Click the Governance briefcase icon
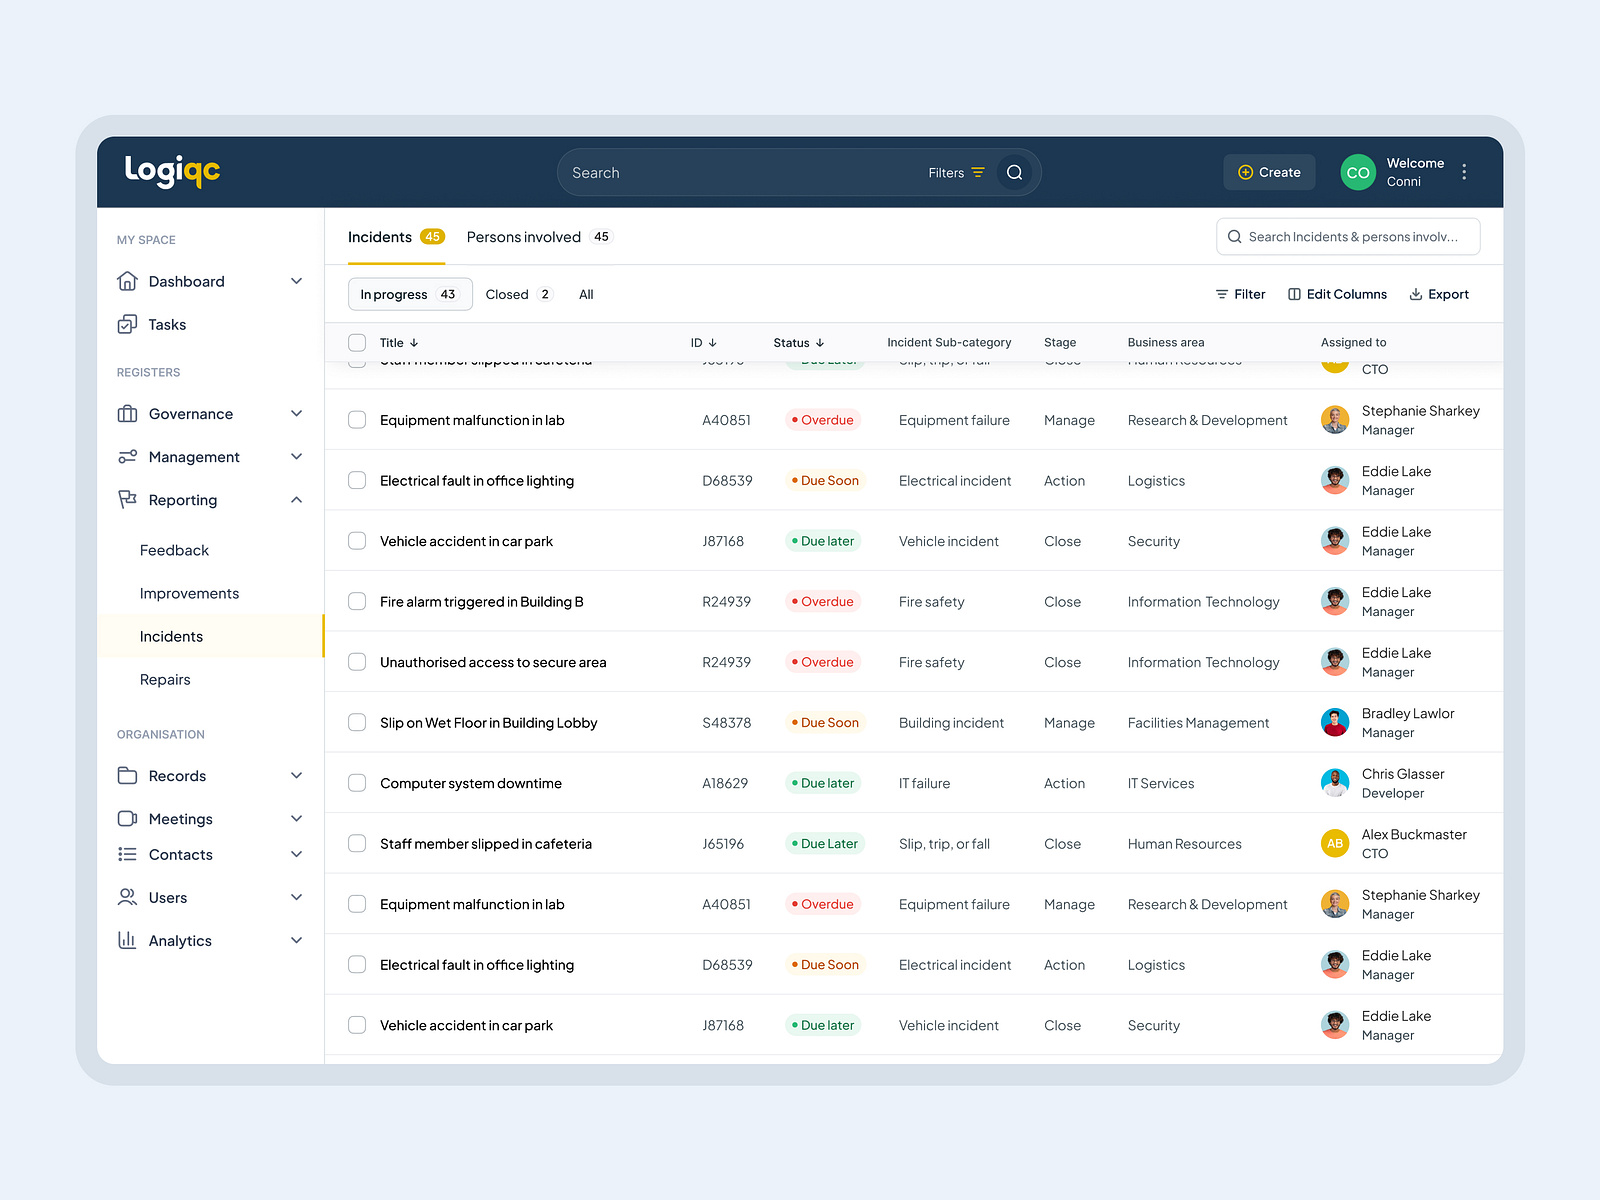The height and width of the screenshot is (1200, 1600). (x=127, y=414)
